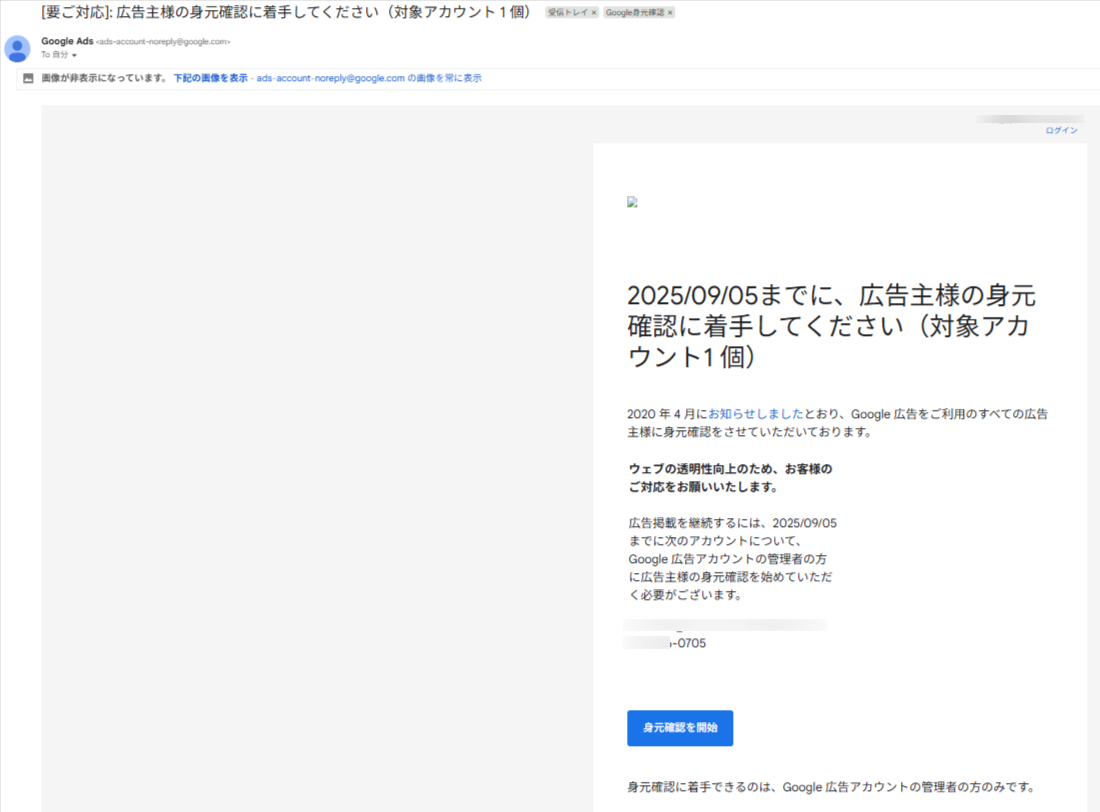The image size is (1100, 812).
Task: Click the 画像が非表示になっています notice text
Action: 104,78
